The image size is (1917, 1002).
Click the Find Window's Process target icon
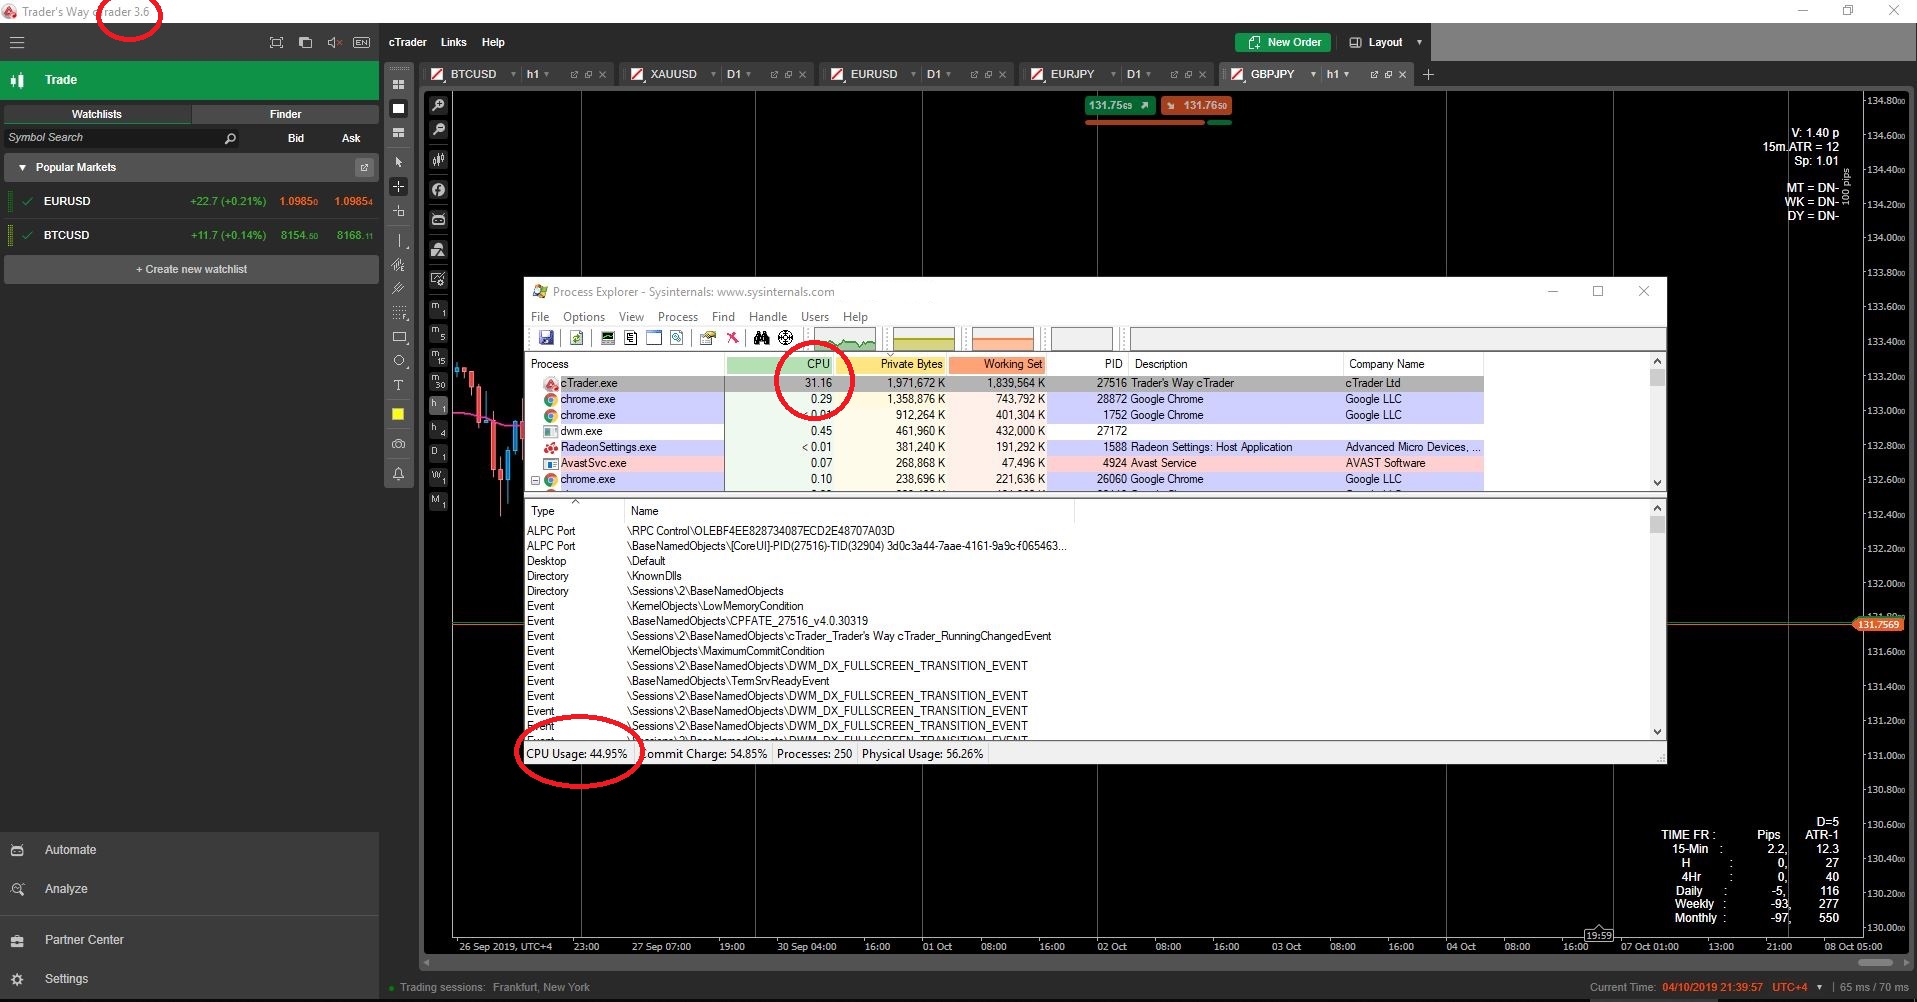click(x=785, y=338)
